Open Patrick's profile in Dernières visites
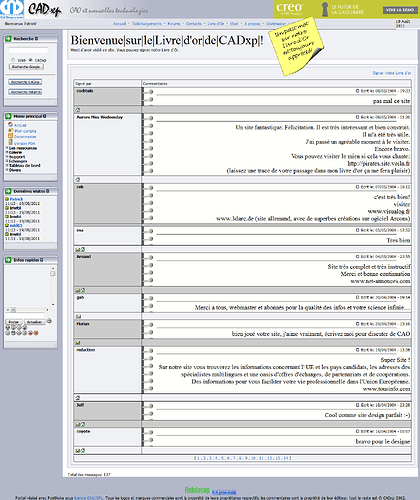The width and height of the screenshot is (420, 500). click(16, 199)
